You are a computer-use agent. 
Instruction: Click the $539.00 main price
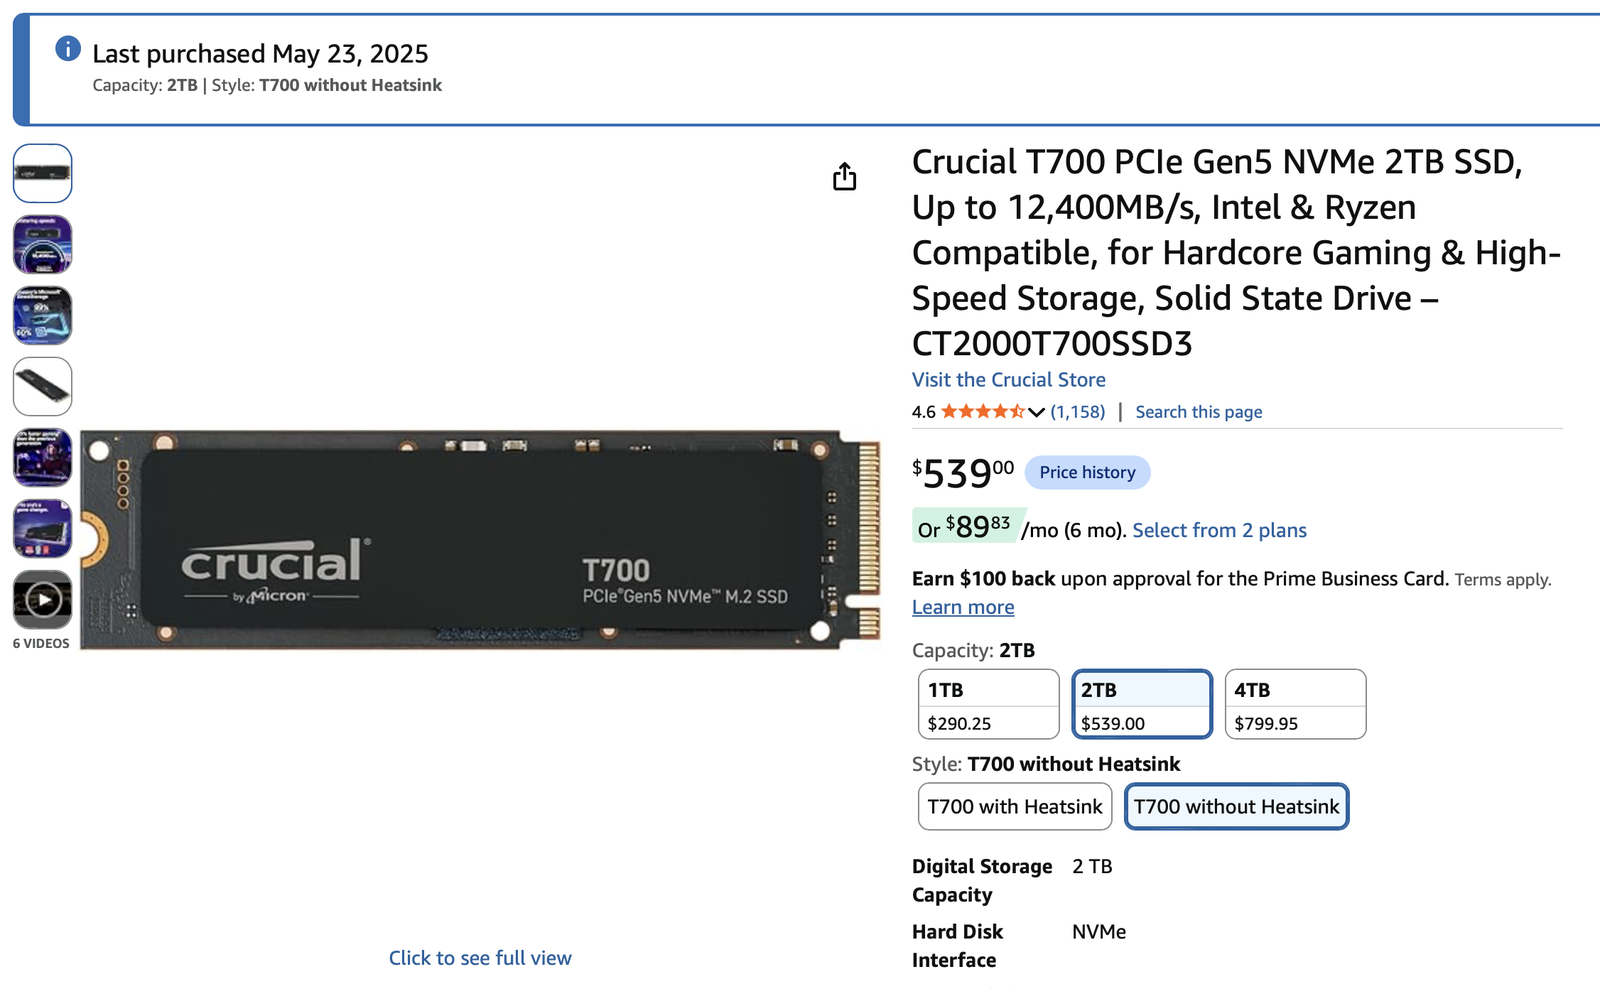pyautogui.click(x=963, y=473)
